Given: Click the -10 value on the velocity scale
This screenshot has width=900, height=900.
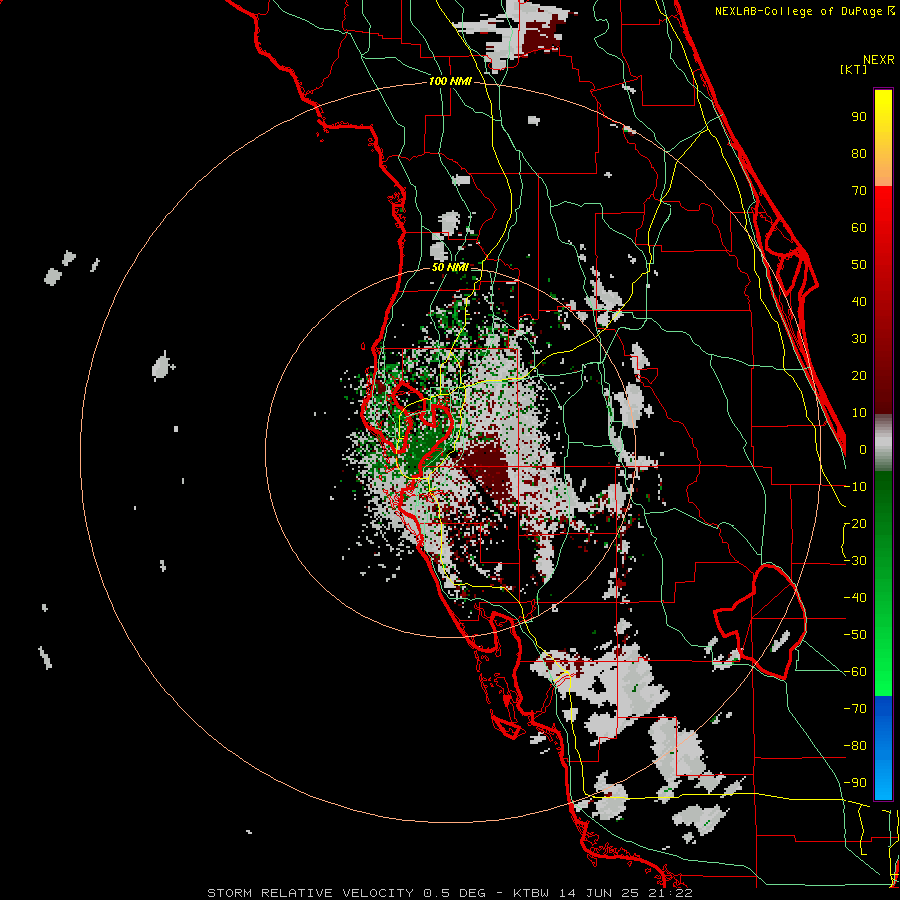Looking at the screenshot, I should point(855,487).
